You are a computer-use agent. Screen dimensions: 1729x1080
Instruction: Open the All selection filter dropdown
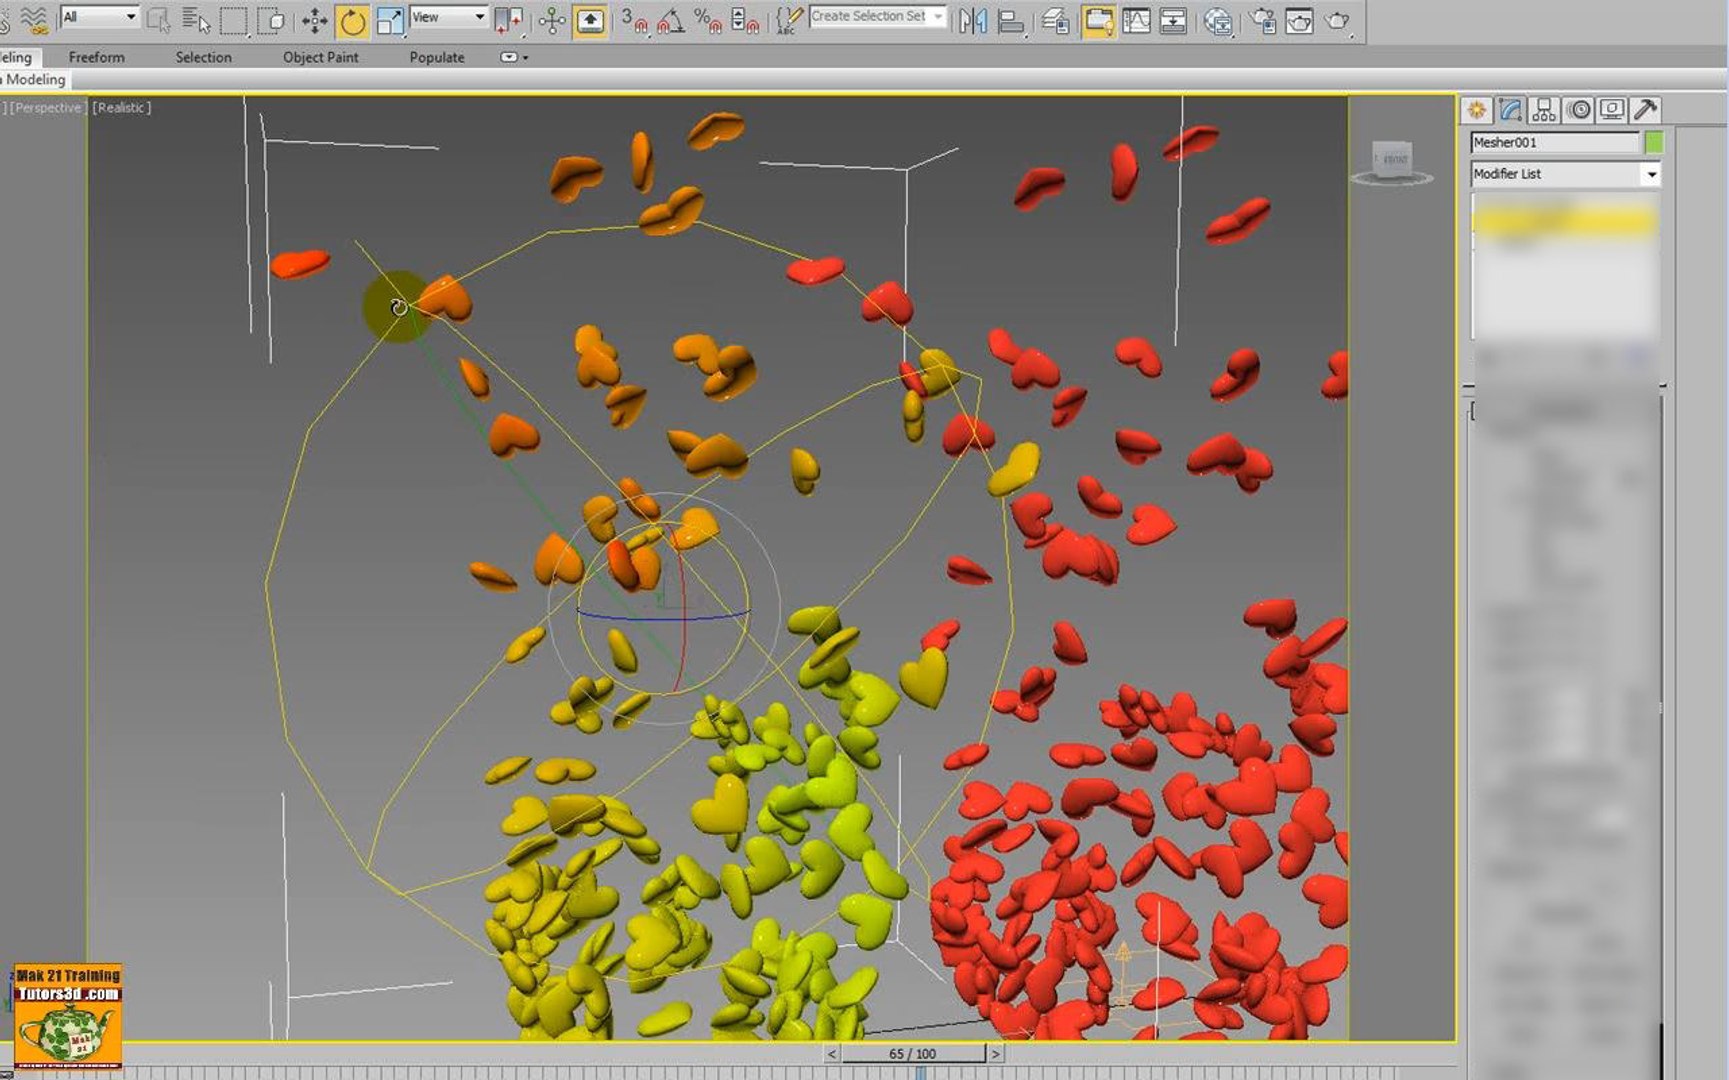click(98, 17)
